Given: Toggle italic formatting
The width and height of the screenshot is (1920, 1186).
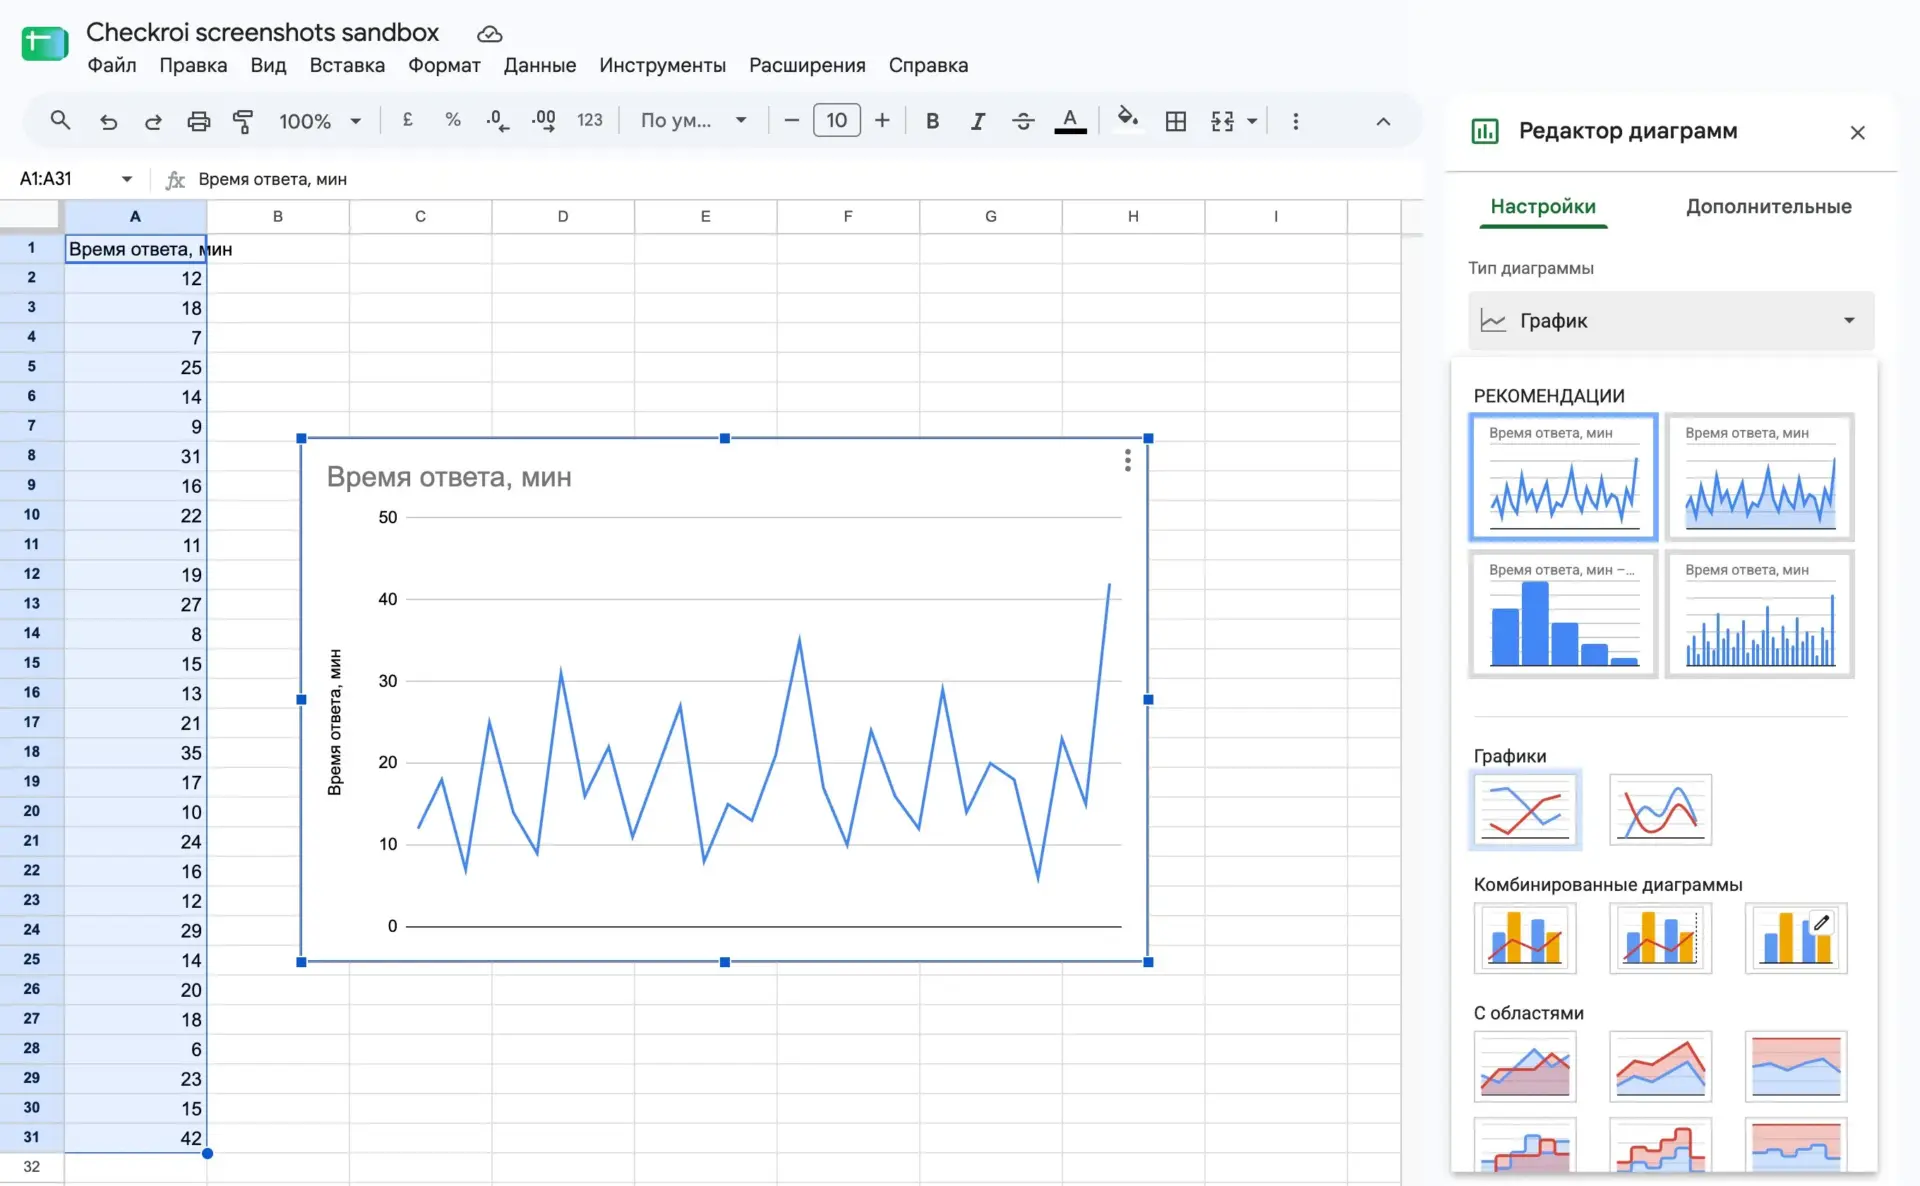Looking at the screenshot, I should click(x=977, y=121).
